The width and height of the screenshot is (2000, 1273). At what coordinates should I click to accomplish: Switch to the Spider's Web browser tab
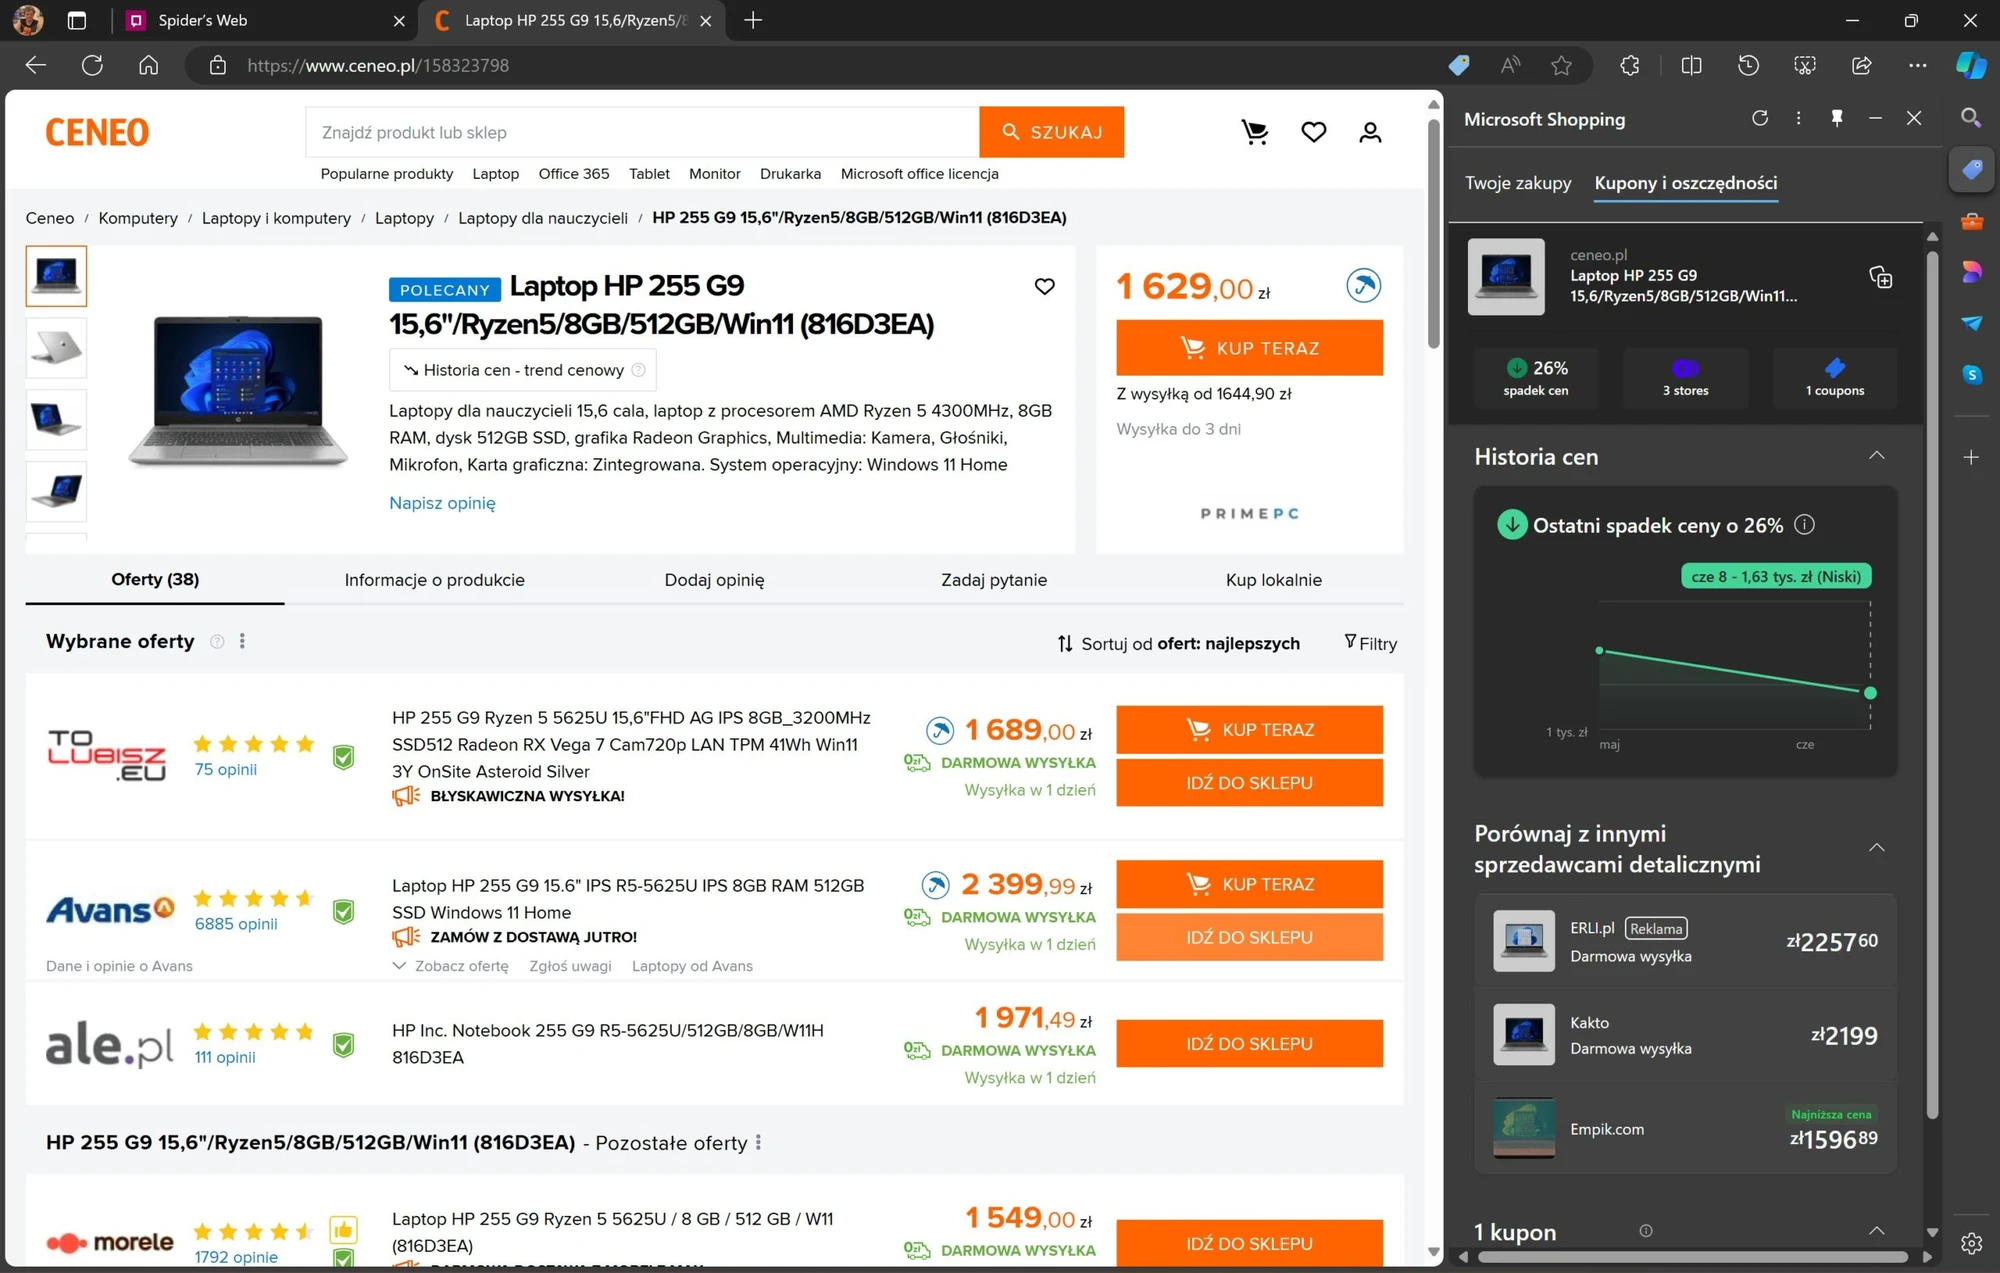[265, 20]
